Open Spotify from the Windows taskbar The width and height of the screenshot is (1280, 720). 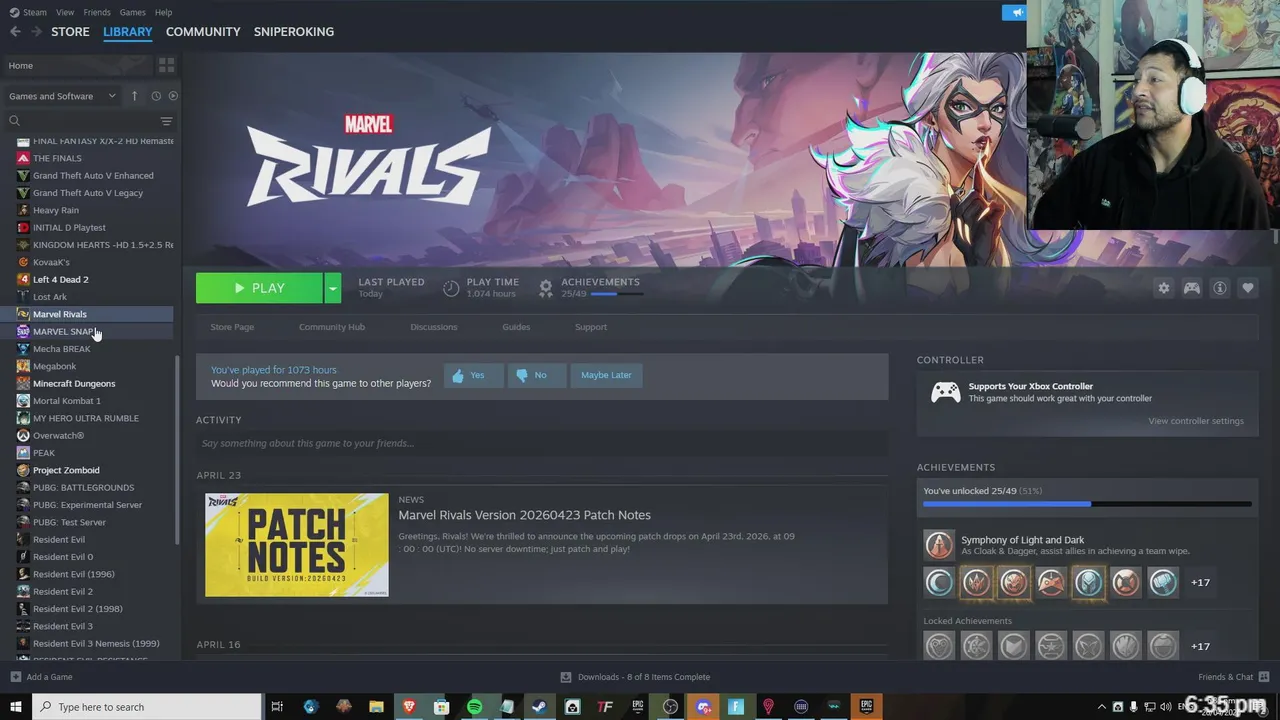click(474, 707)
